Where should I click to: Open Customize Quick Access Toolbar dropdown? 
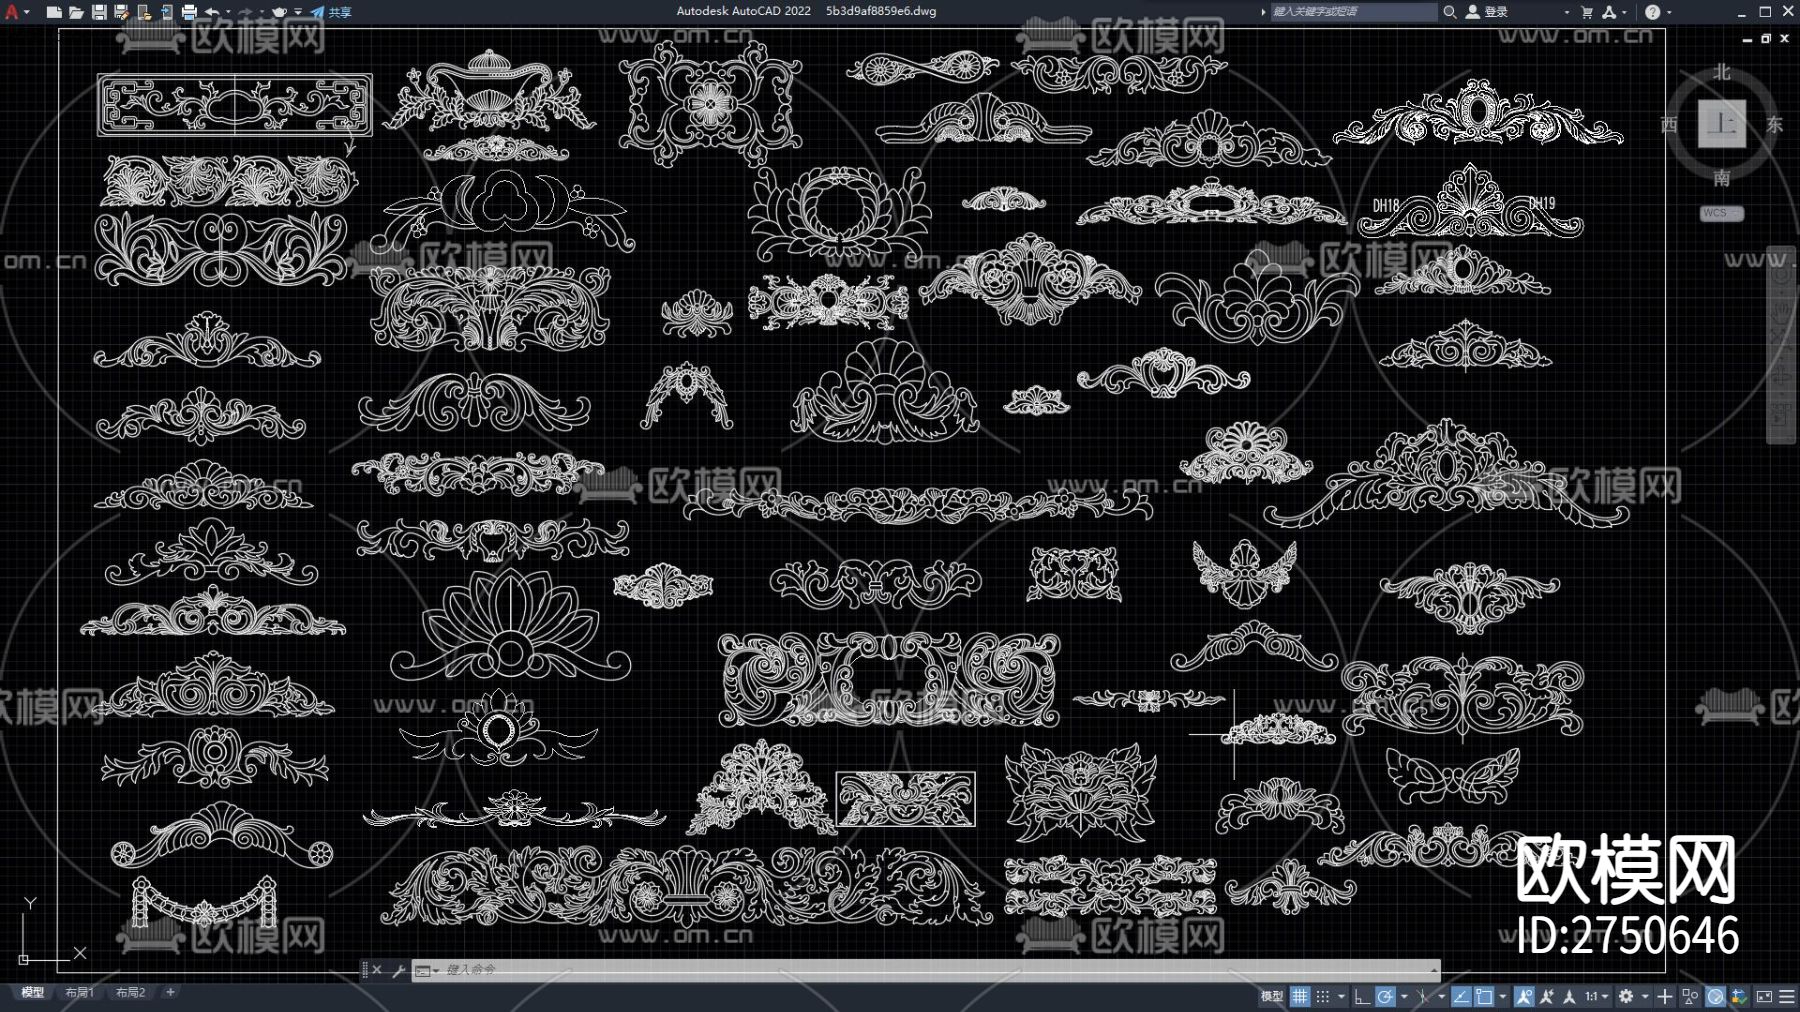pyautogui.click(x=298, y=12)
